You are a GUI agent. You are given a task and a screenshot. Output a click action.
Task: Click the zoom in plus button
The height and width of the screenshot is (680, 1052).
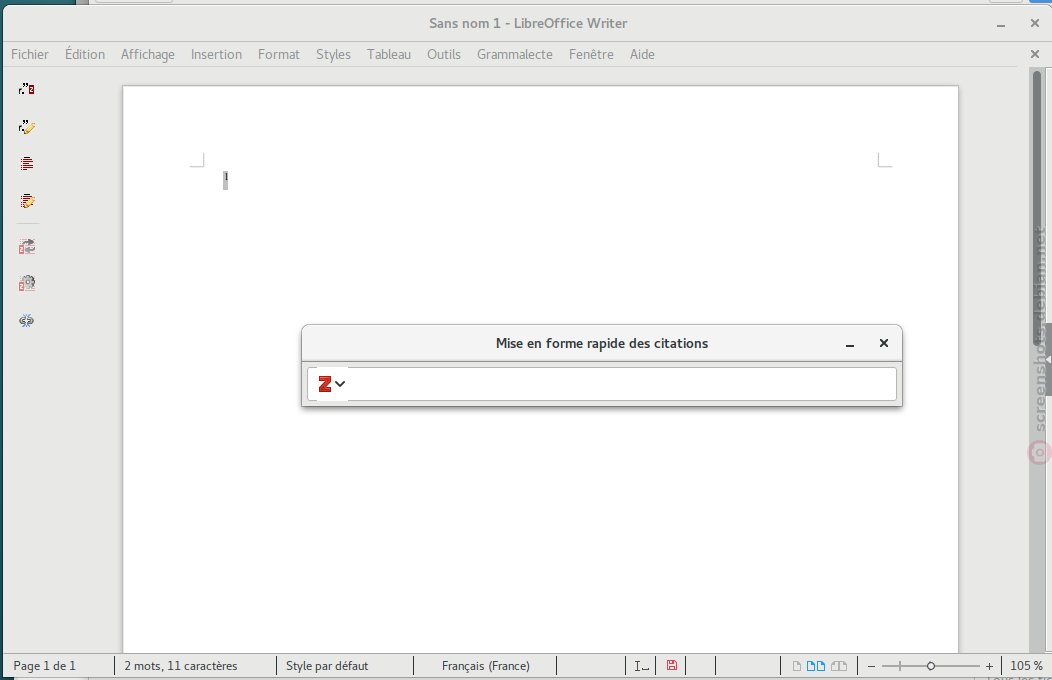989,666
